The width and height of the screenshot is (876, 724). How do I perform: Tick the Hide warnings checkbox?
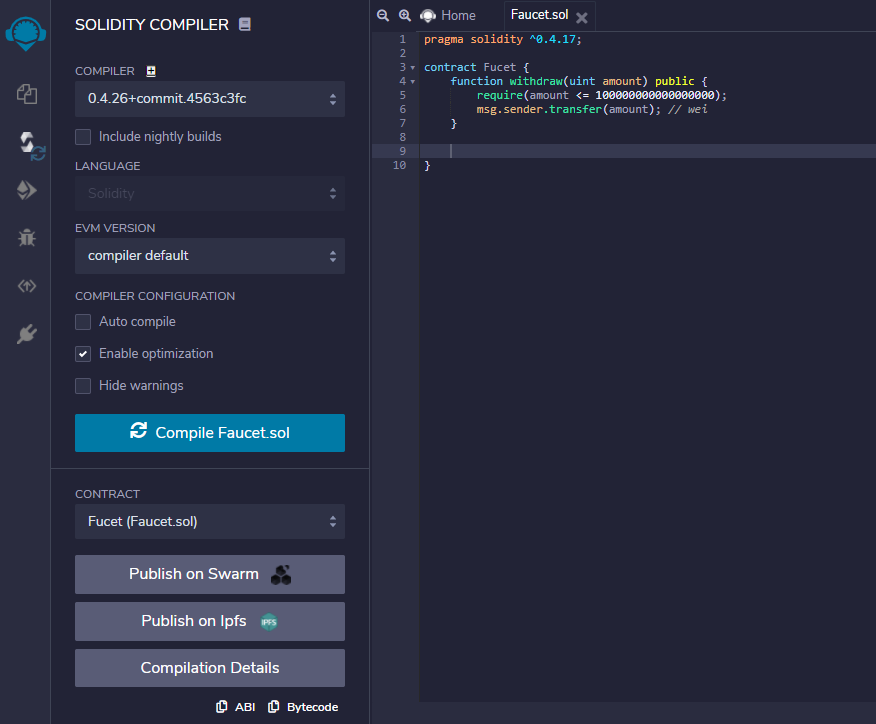(x=84, y=386)
